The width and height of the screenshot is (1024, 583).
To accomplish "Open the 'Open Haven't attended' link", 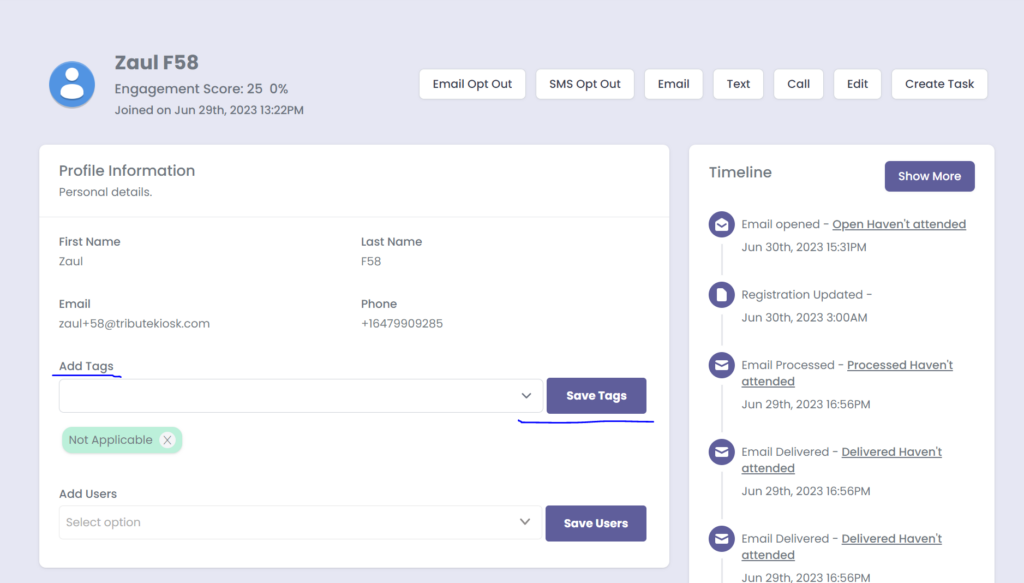I will coord(899,225).
